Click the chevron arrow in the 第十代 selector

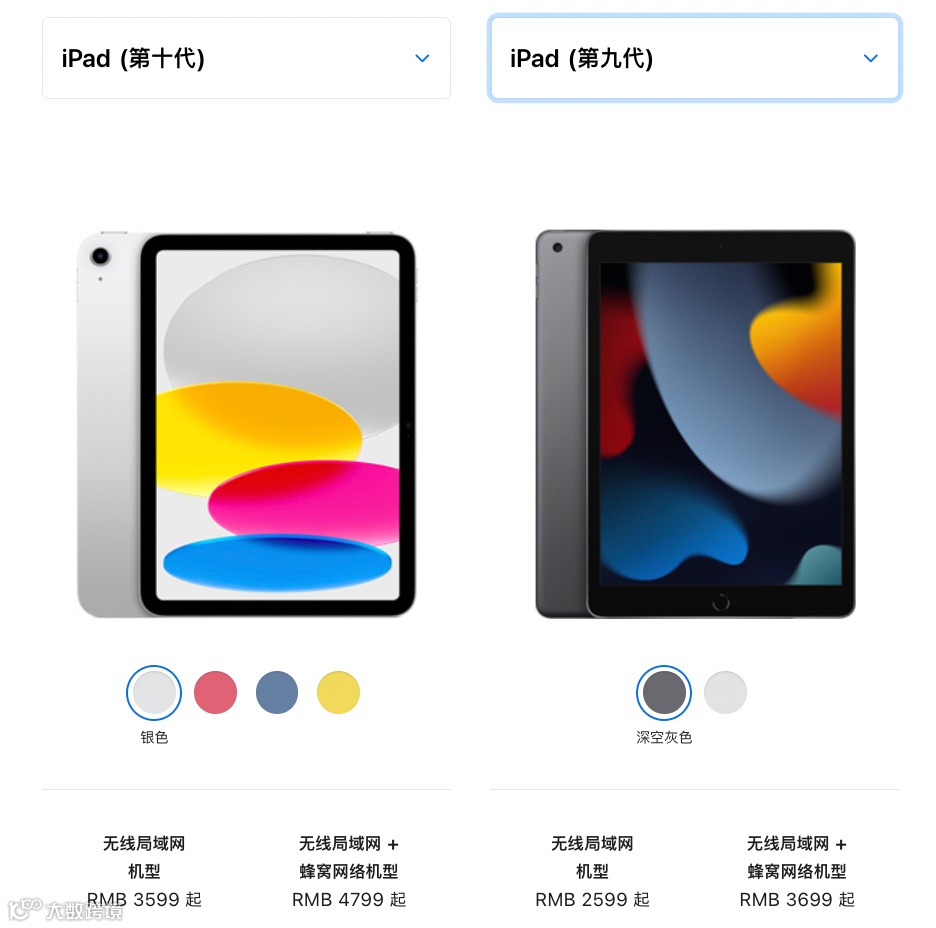pyautogui.click(x=422, y=58)
